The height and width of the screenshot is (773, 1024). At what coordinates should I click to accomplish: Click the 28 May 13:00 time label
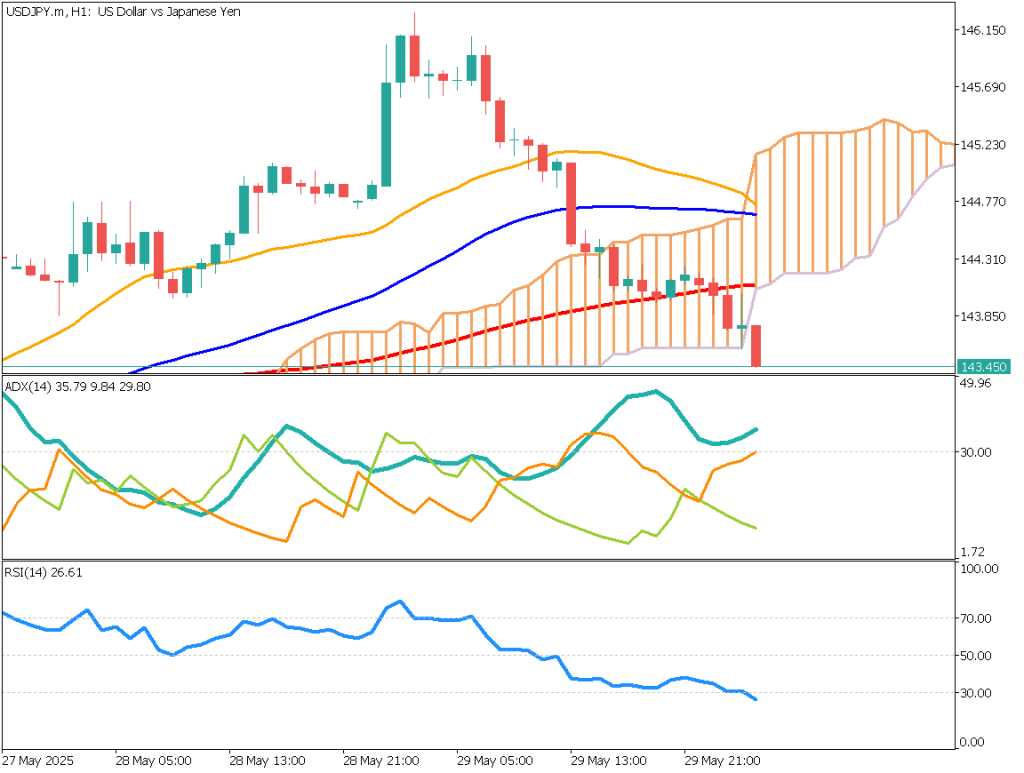point(267,758)
